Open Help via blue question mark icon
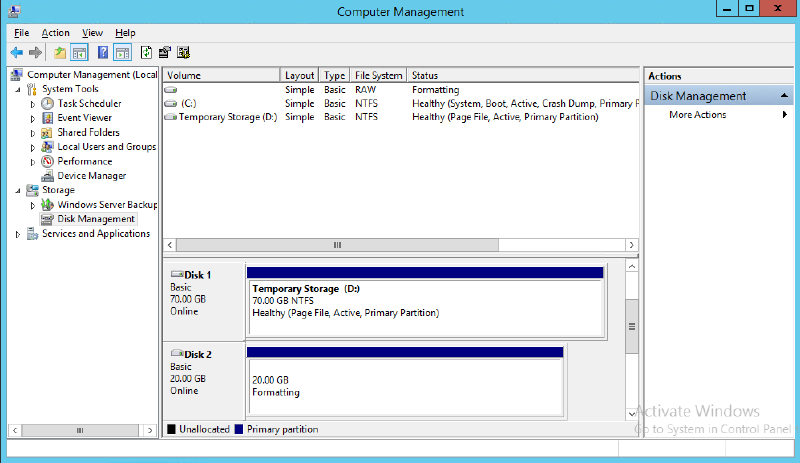The width and height of the screenshot is (800, 463). pyautogui.click(x=103, y=52)
